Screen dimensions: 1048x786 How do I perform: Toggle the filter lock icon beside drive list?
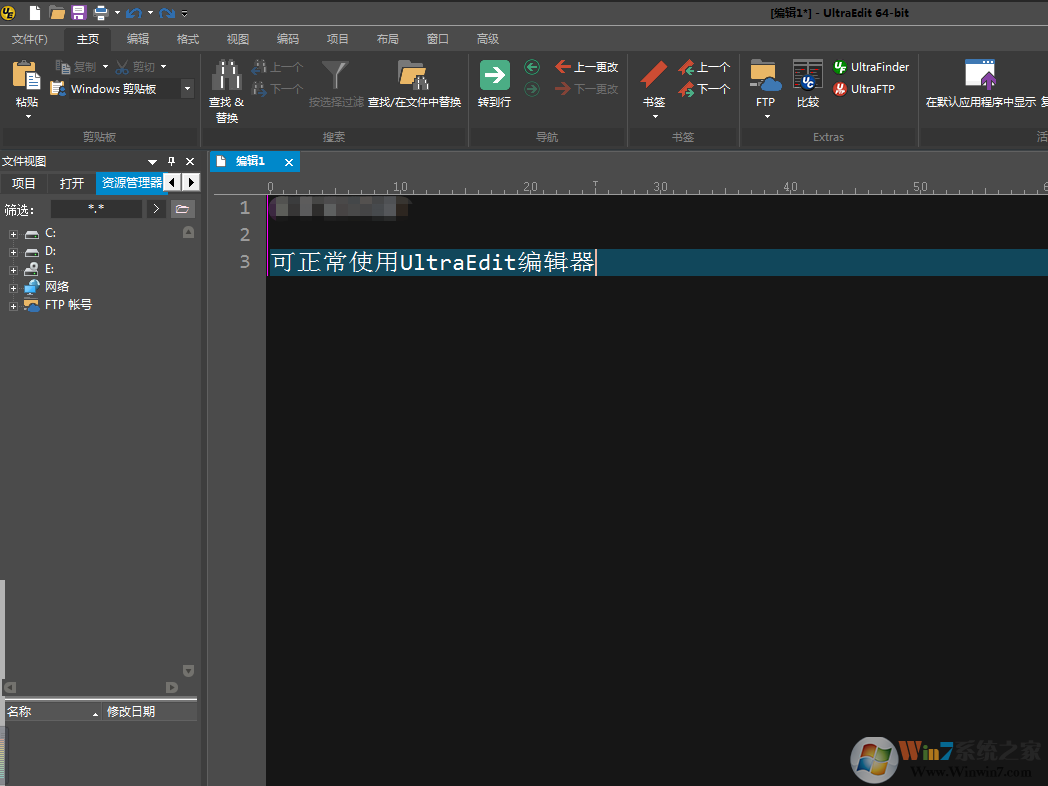pyautogui.click(x=188, y=231)
